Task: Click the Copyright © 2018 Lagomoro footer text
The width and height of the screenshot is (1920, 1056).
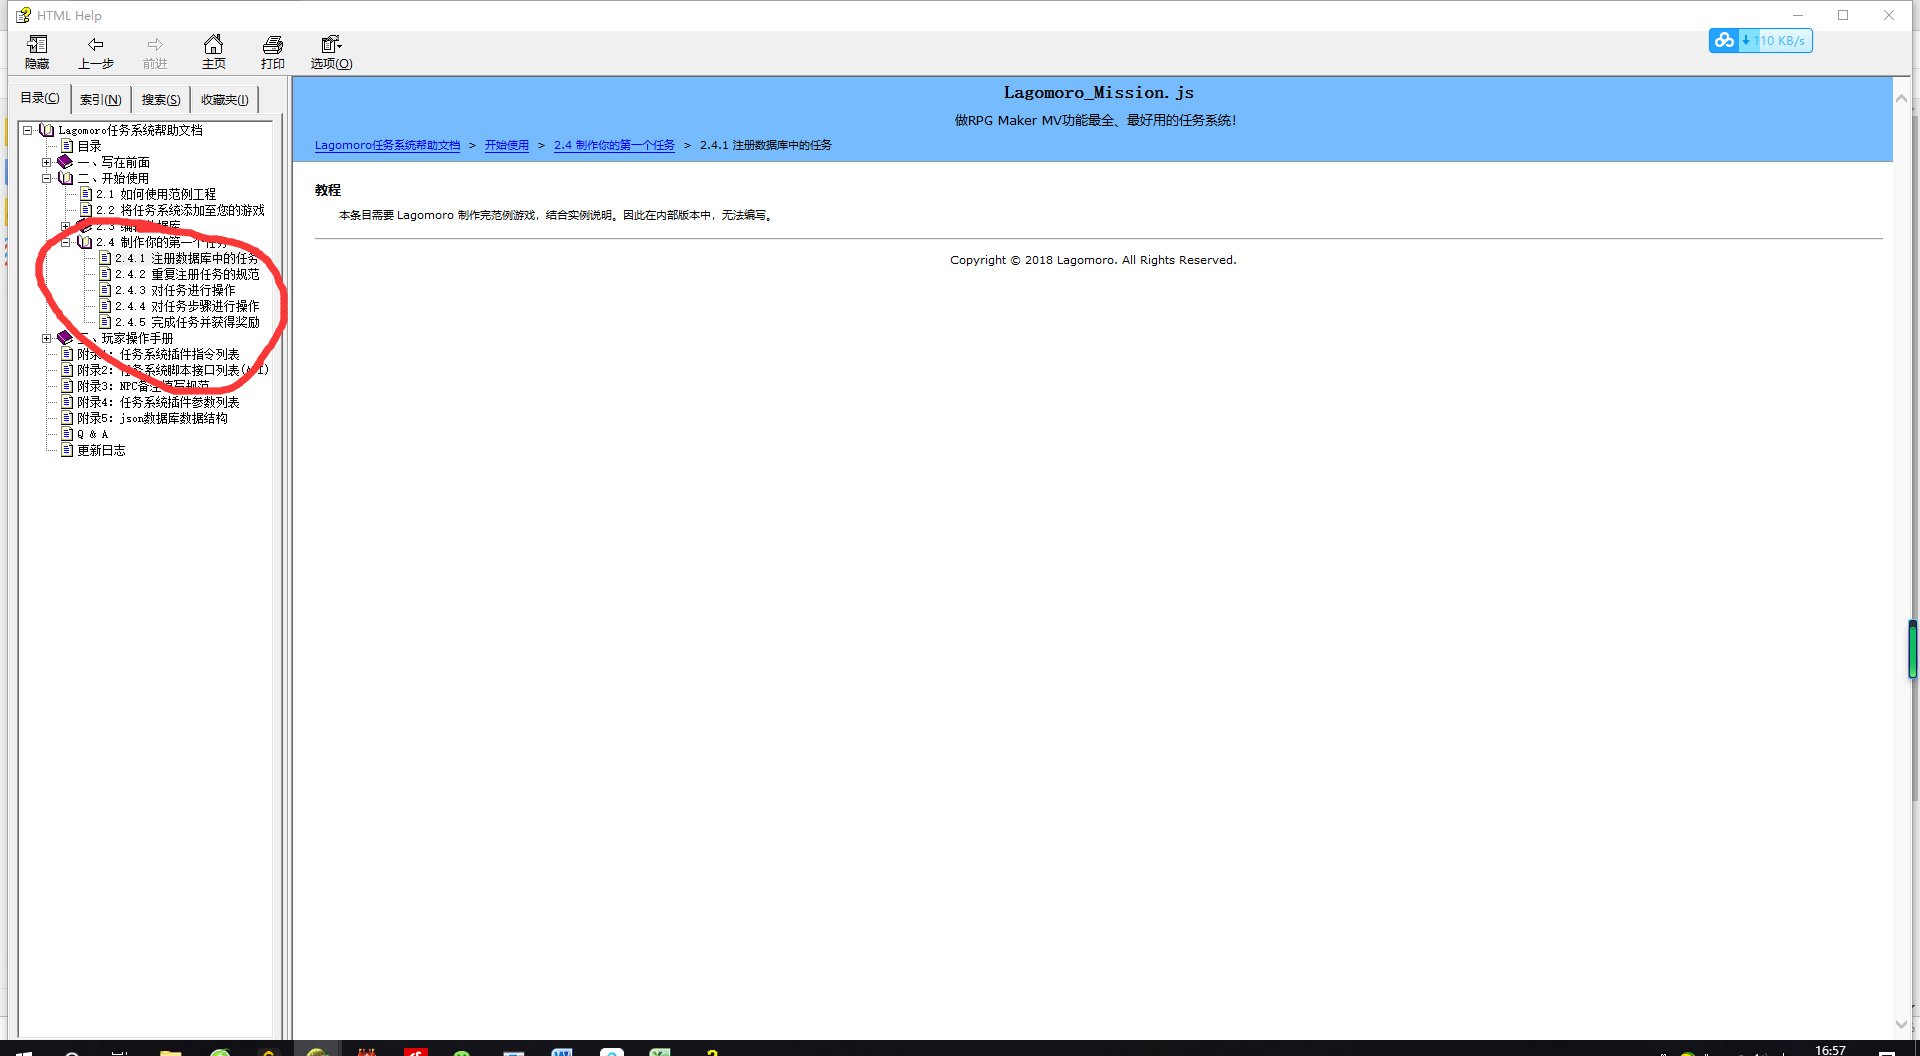Action: [x=1093, y=260]
